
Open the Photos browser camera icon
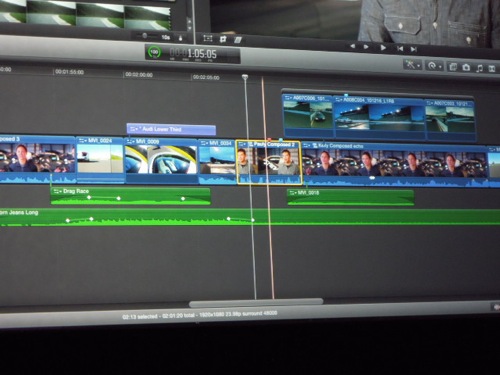tap(466, 68)
